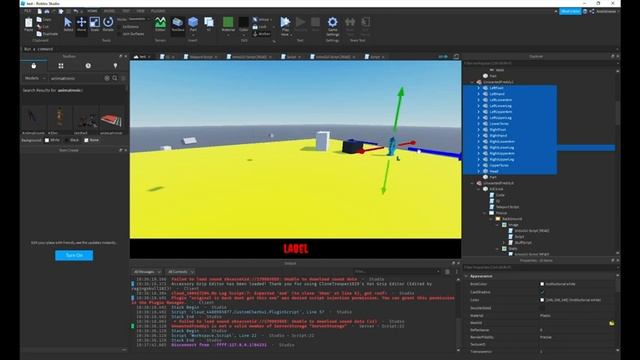Click the Undo arrow in quick access bar
Image resolution: width=640 pixels, height=360 pixels.
[x=76, y=11]
